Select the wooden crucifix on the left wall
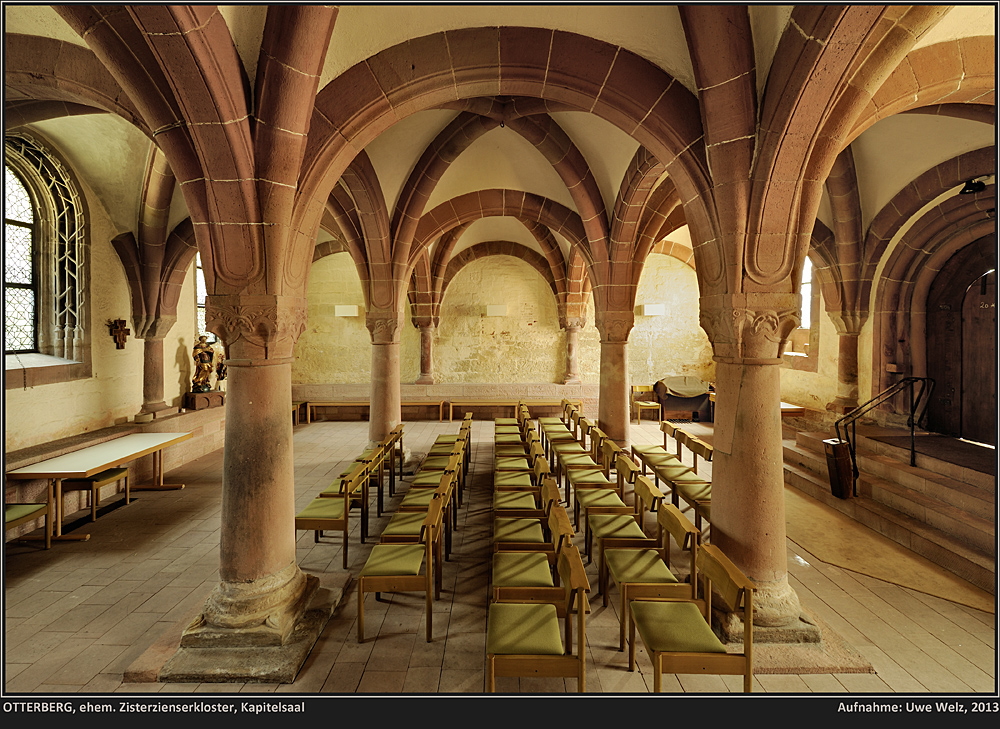Viewport: 1000px width, 729px height. coord(120,335)
